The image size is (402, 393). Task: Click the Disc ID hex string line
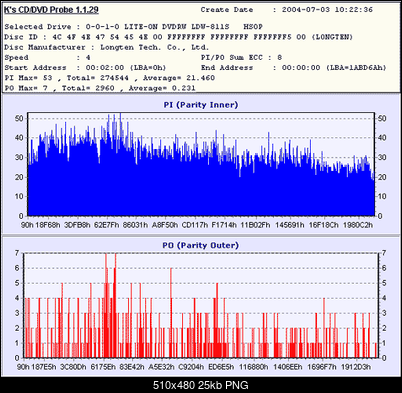(179, 37)
